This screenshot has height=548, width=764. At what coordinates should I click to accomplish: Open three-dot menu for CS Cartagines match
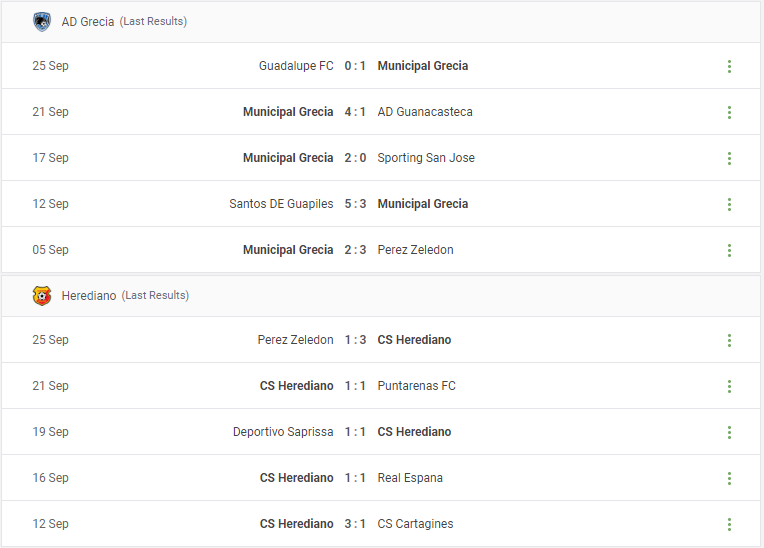pyautogui.click(x=729, y=524)
